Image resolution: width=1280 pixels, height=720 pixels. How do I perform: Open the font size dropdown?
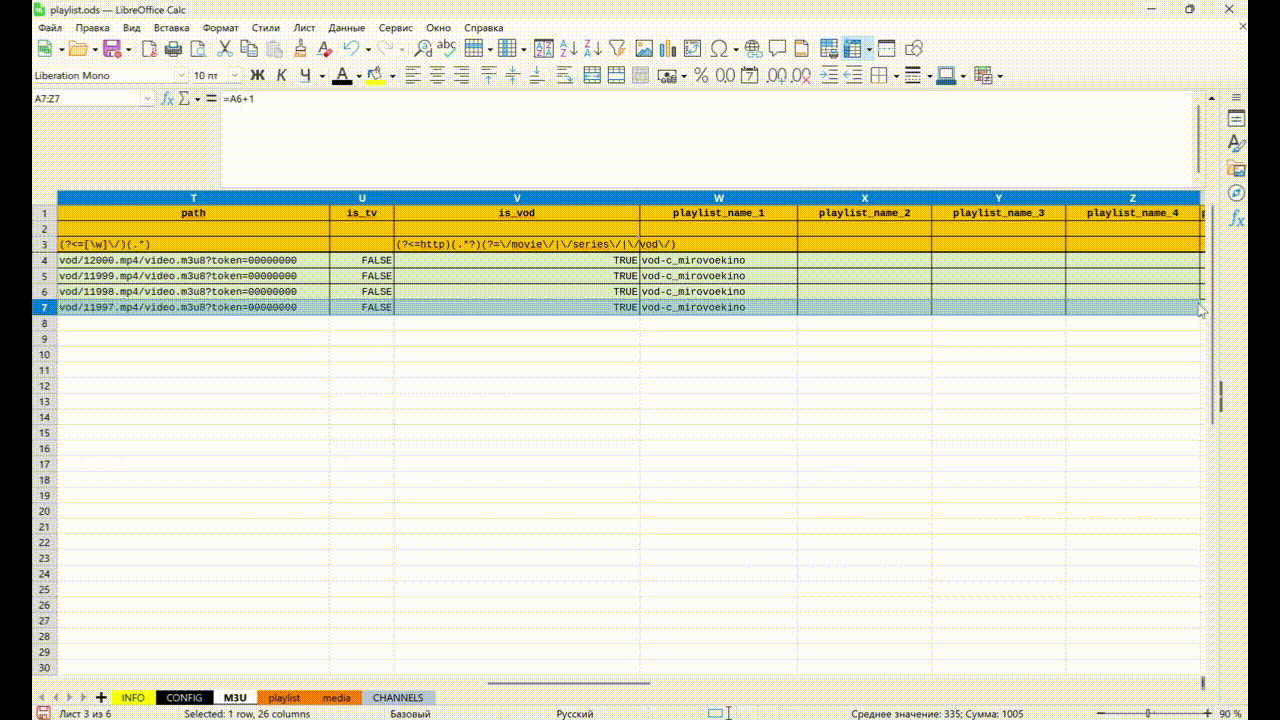(x=235, y=75)
